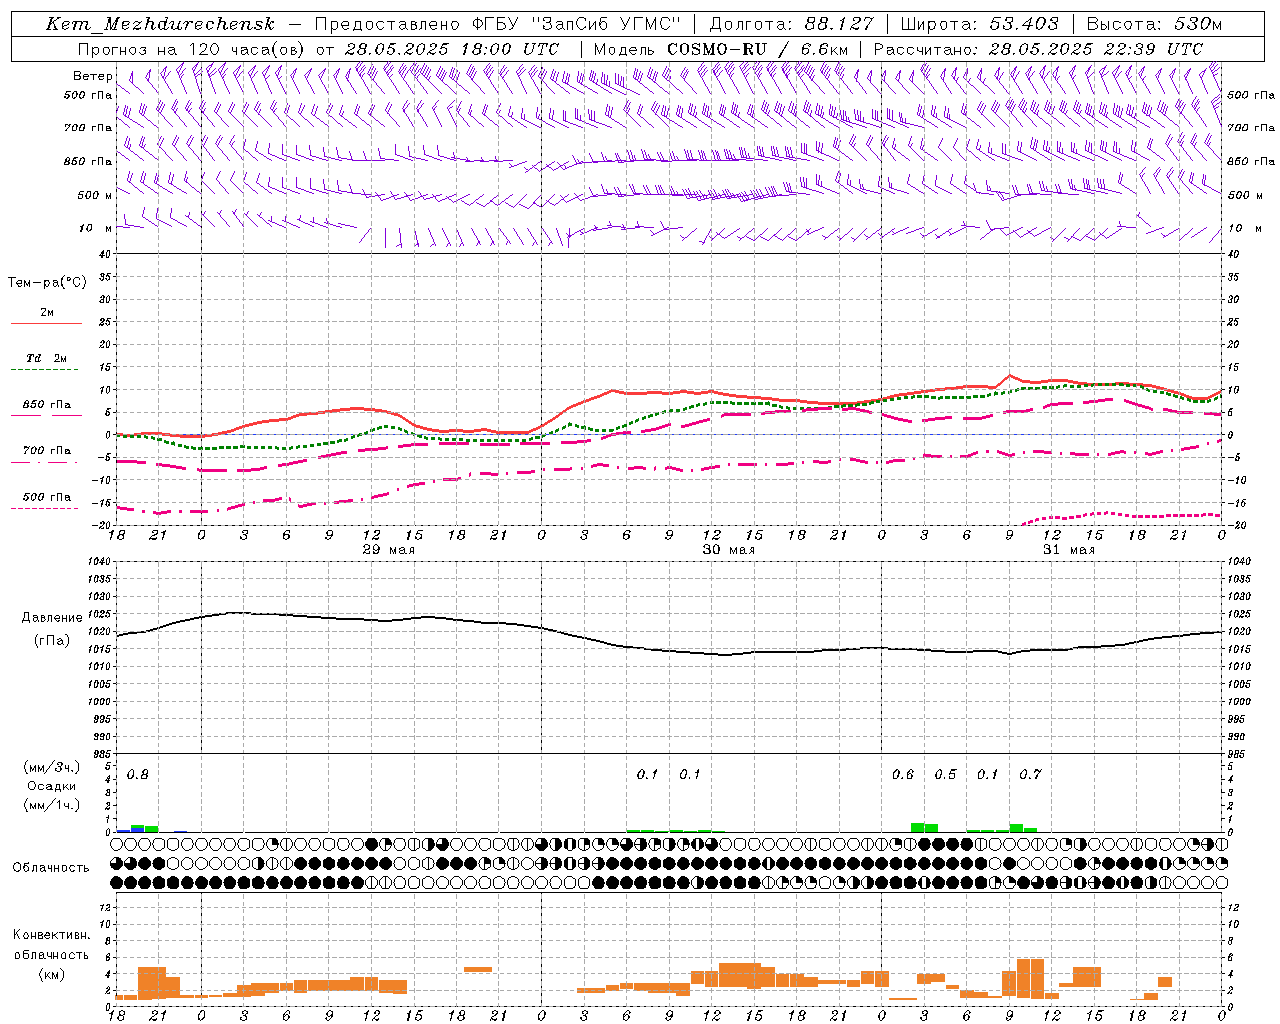
Task: Select the latitude value 53.403
Action: (1023, 24)
